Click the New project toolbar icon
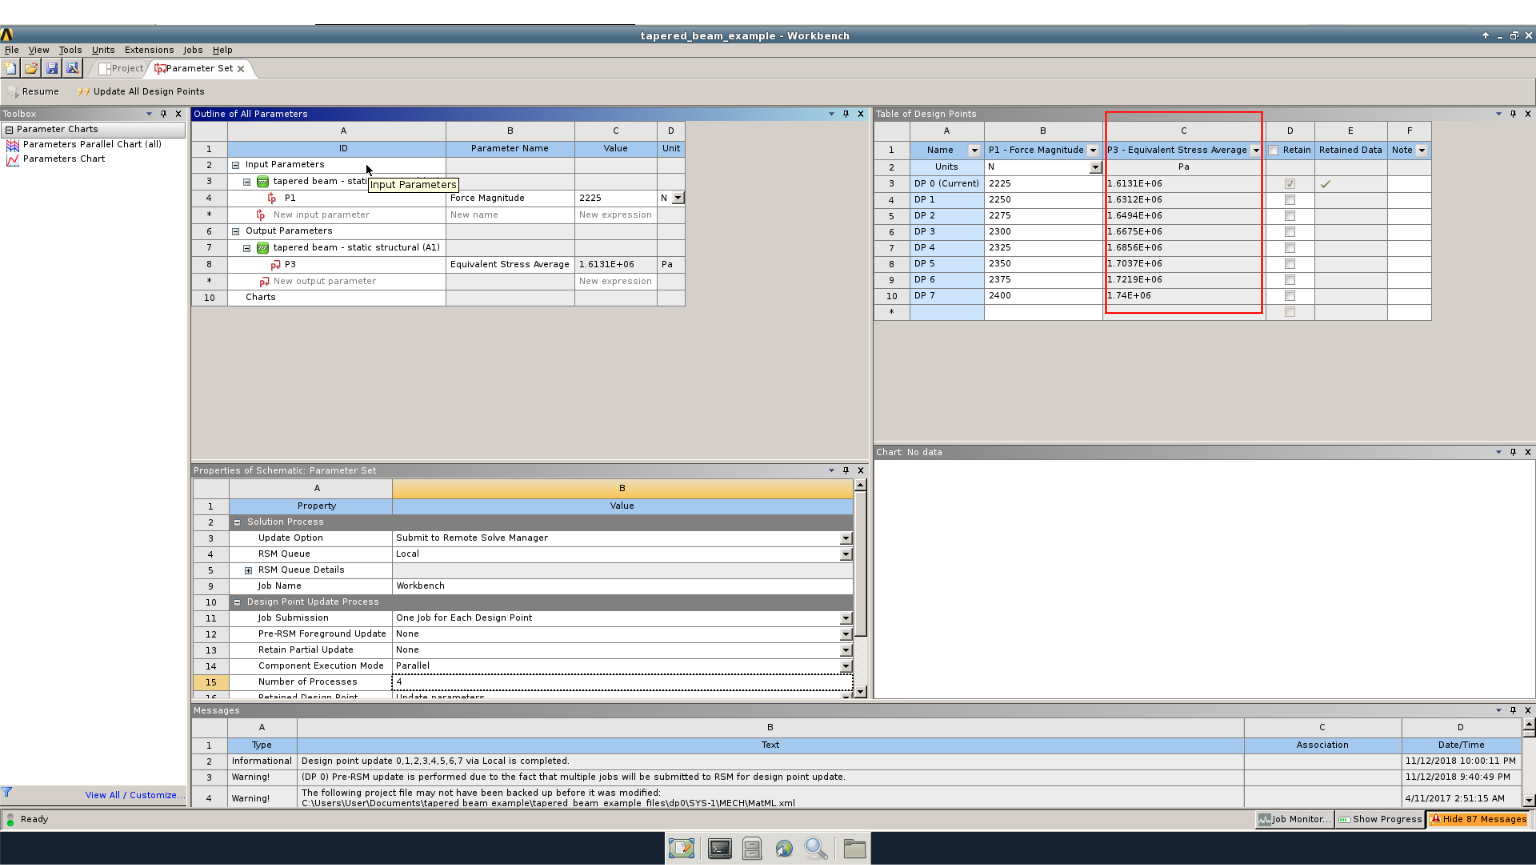1536x865 pixels. tap(10, 68)
